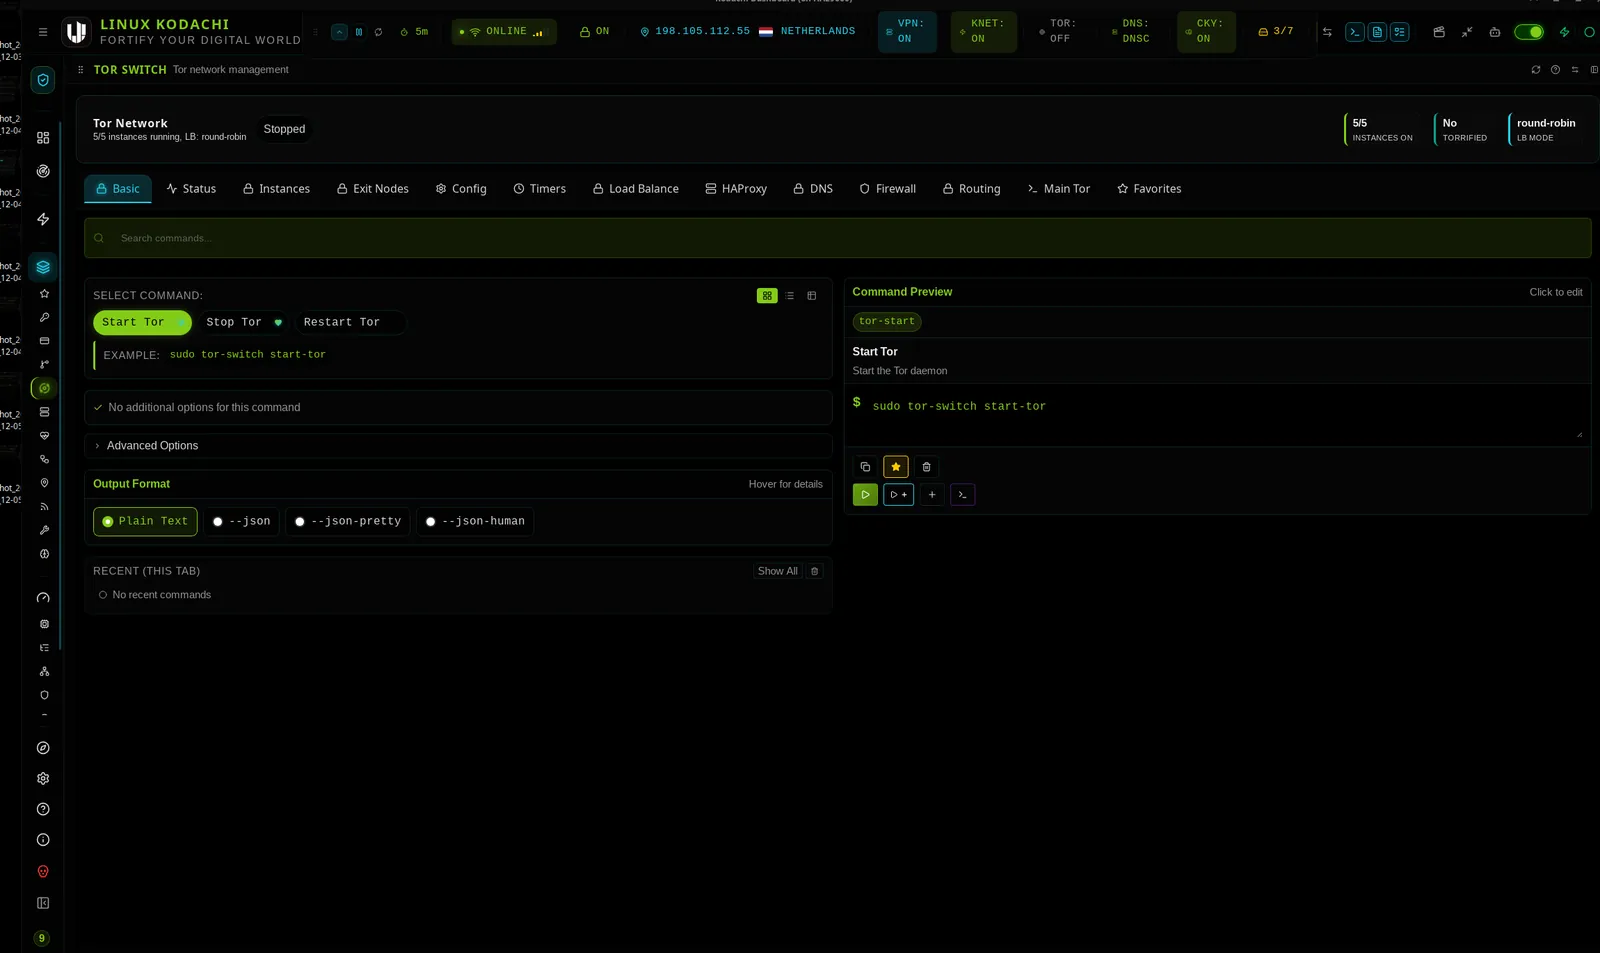This screenshot has height=953, width=1600.
Task: Select the --json output format
Action: pos(242,522)
